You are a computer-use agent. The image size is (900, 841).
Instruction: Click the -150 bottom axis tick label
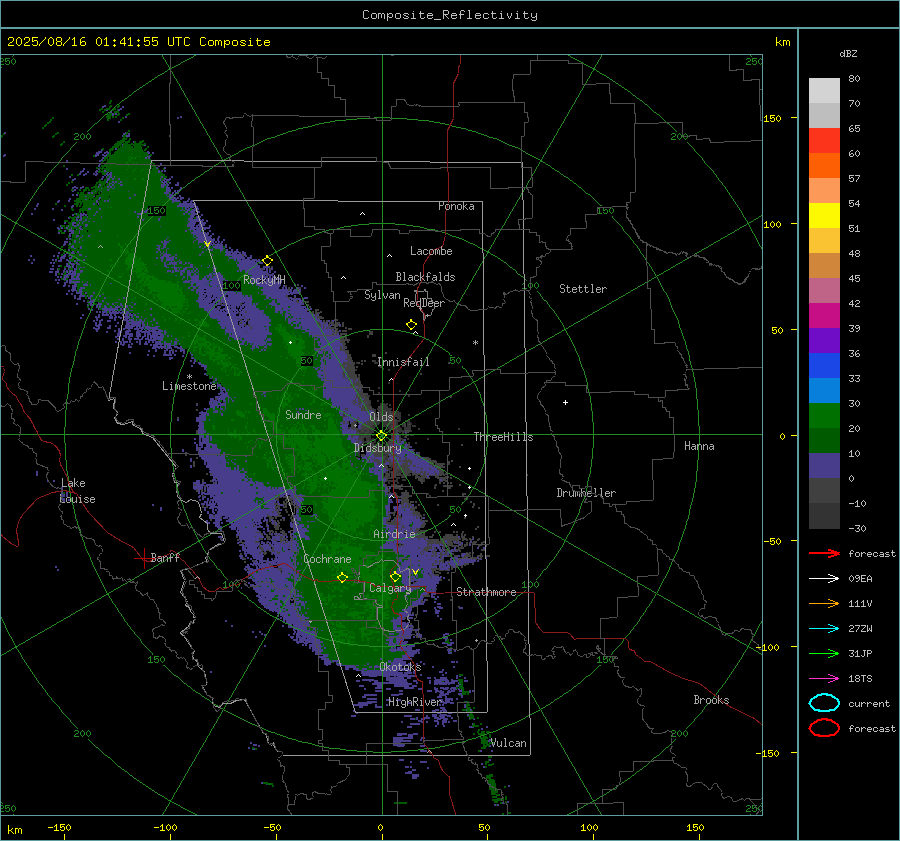tap(59, 827)
